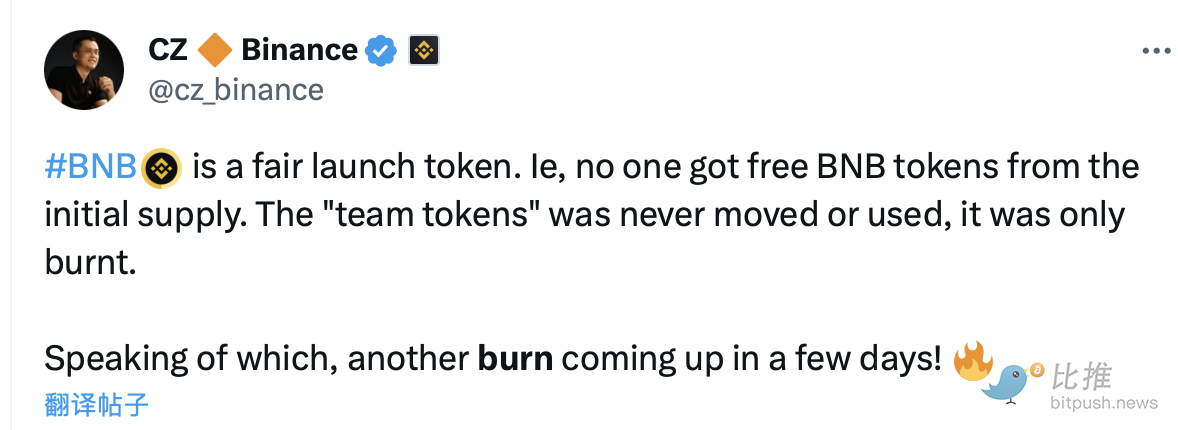
Task: Click the display name "CZ"
Action: point(168,49)
